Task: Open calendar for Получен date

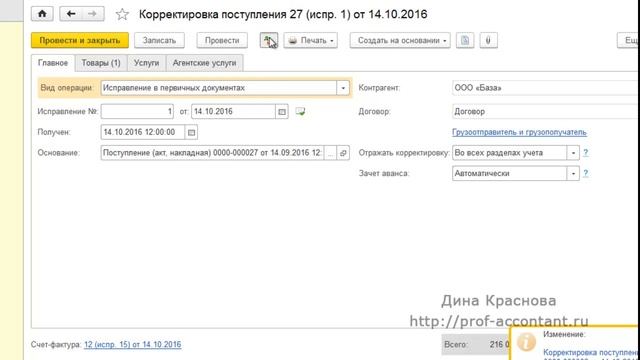Action: pyautogui.click(x=191, y=132)
